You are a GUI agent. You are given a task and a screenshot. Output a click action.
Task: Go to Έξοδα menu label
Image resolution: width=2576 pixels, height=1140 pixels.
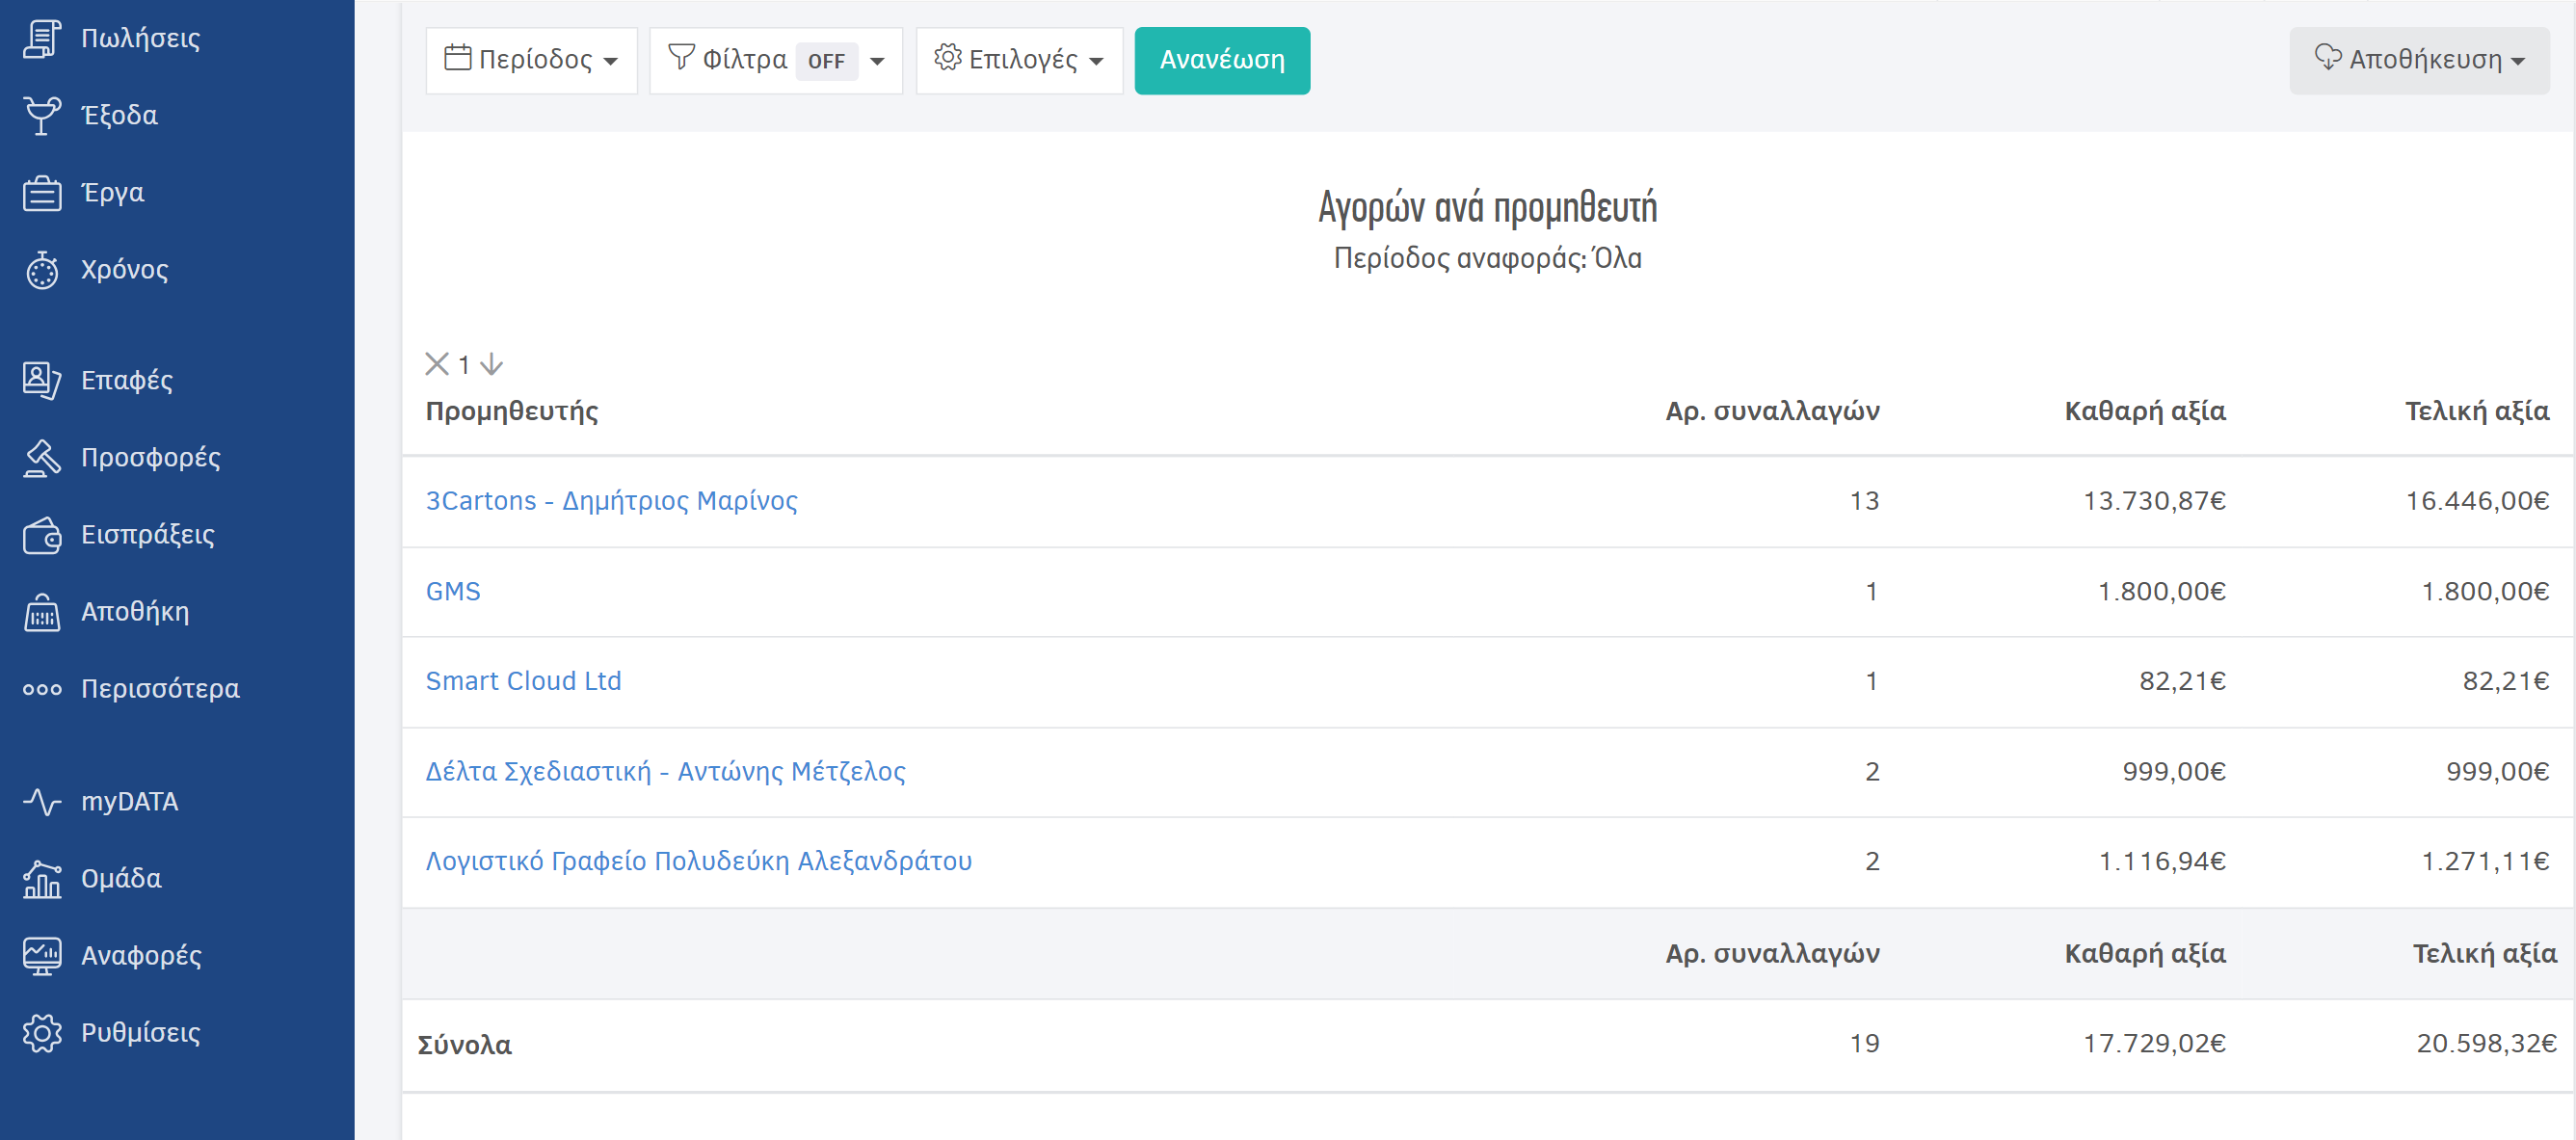click(119, 115)
